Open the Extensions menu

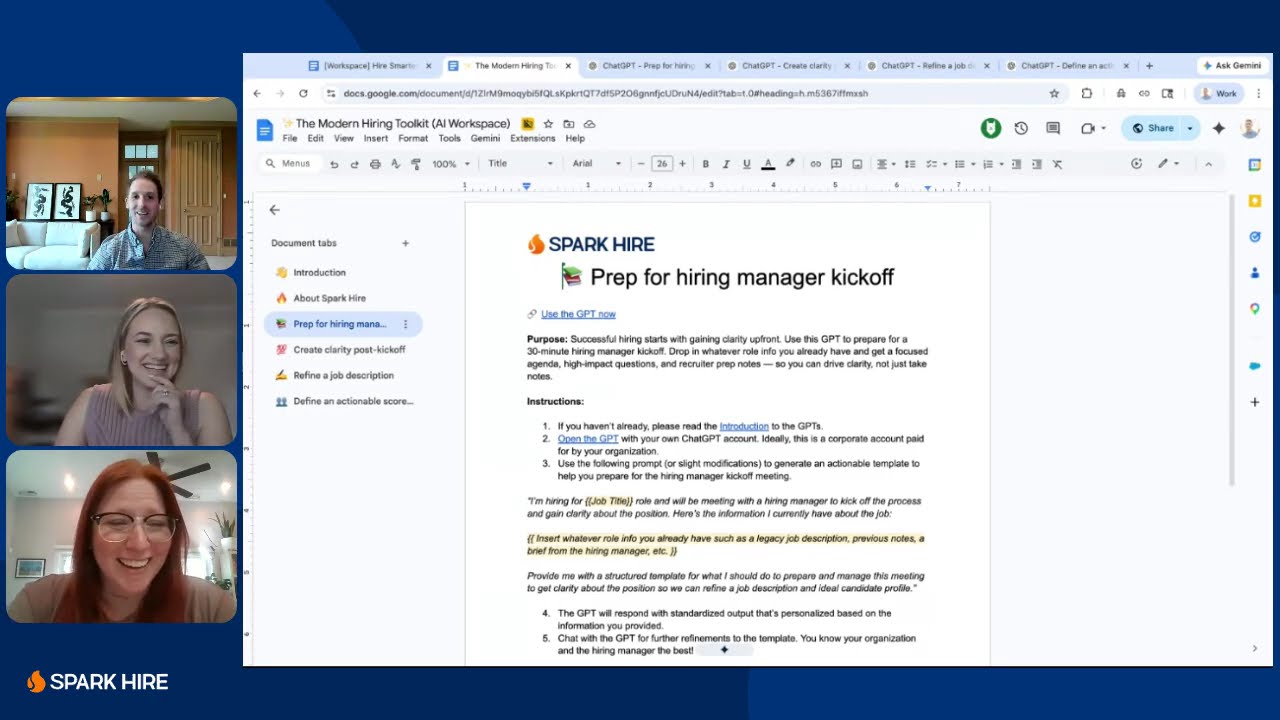tap(532, 139)
